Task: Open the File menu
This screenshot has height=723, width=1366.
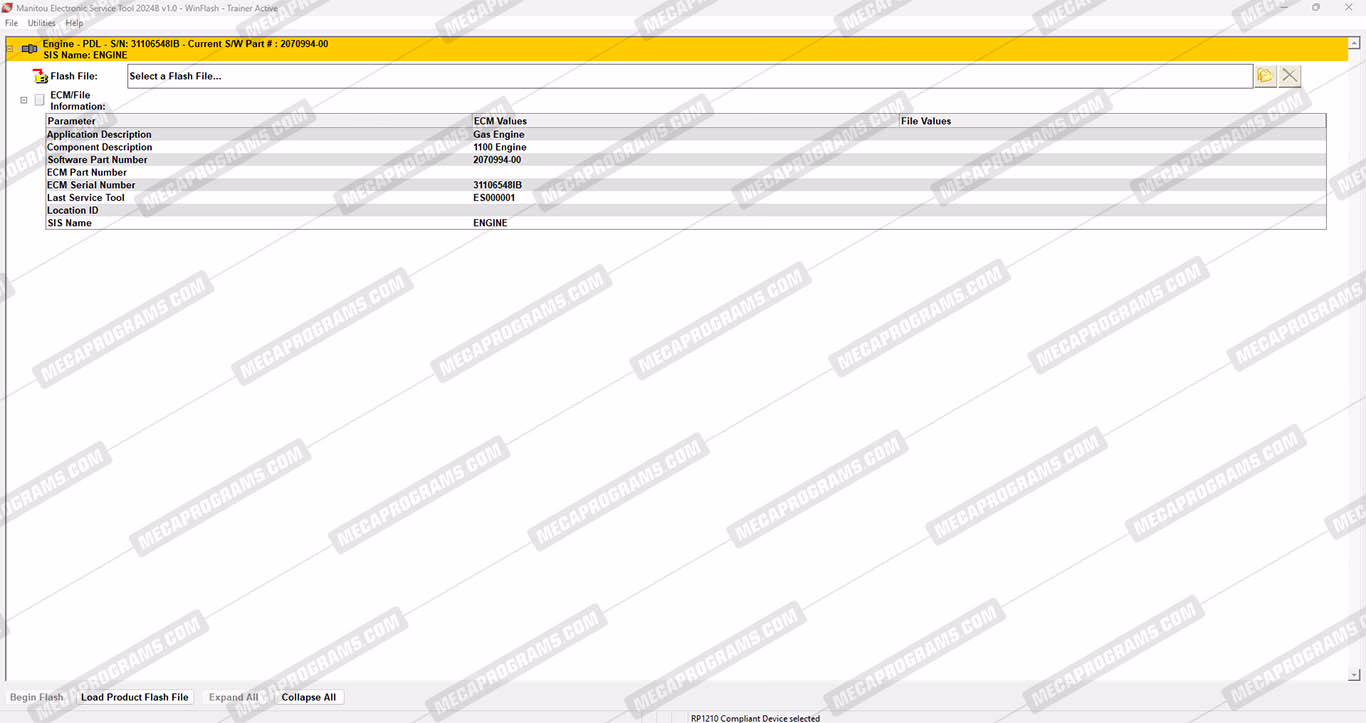Action: [x=11, y=23]
